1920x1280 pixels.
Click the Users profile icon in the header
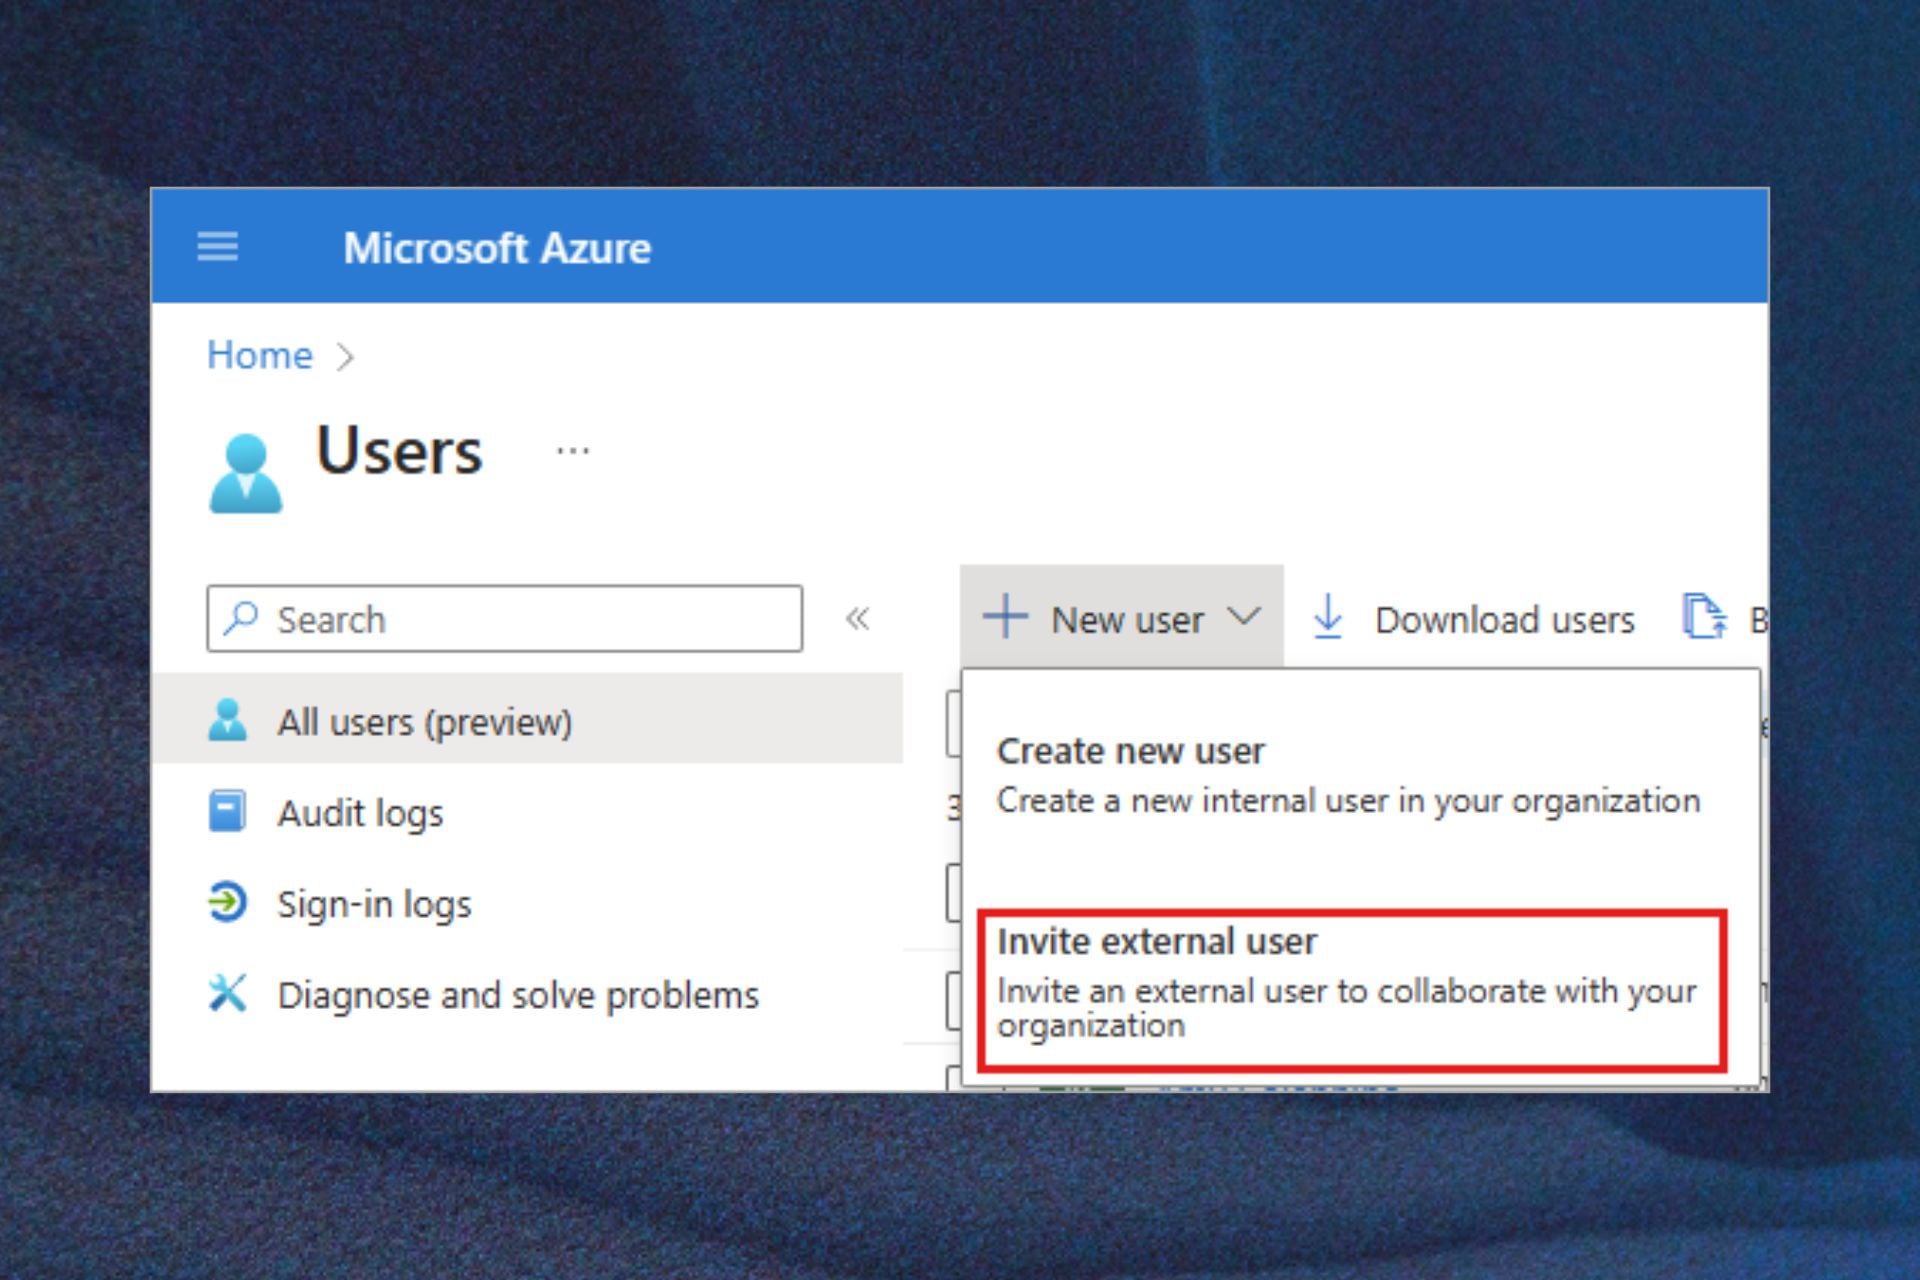coord(245,470)
